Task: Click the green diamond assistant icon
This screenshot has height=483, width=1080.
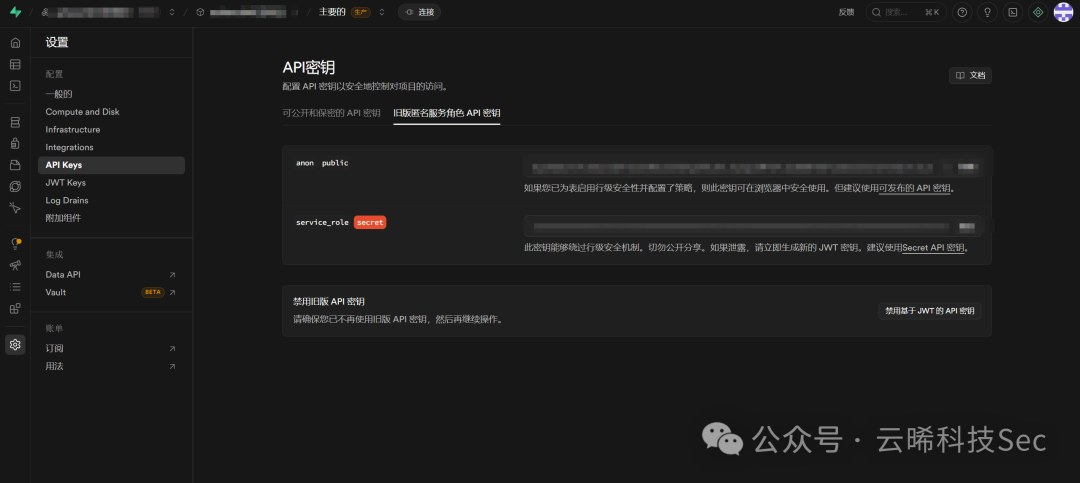Action: tap(1038, 12)
